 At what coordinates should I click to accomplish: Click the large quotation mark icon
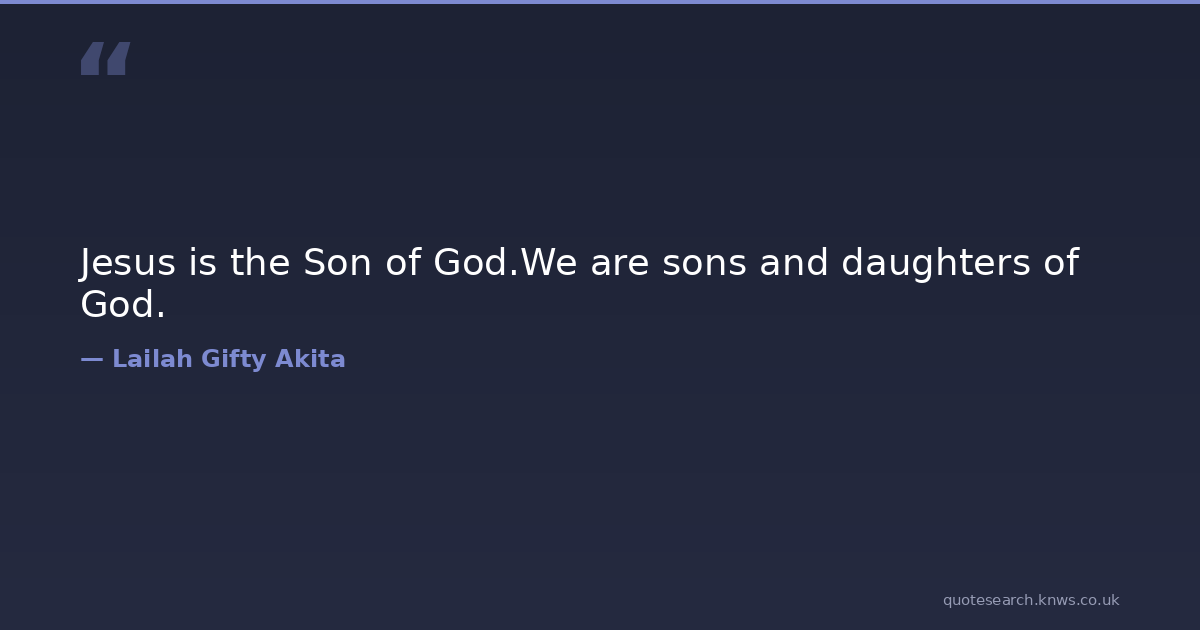[105, 59]
